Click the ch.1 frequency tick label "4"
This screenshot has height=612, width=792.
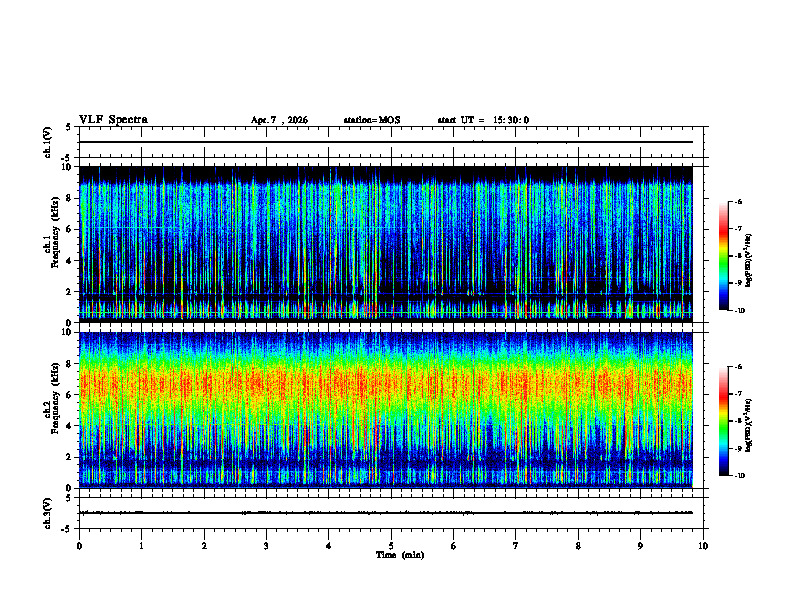(x=68, y=261)
